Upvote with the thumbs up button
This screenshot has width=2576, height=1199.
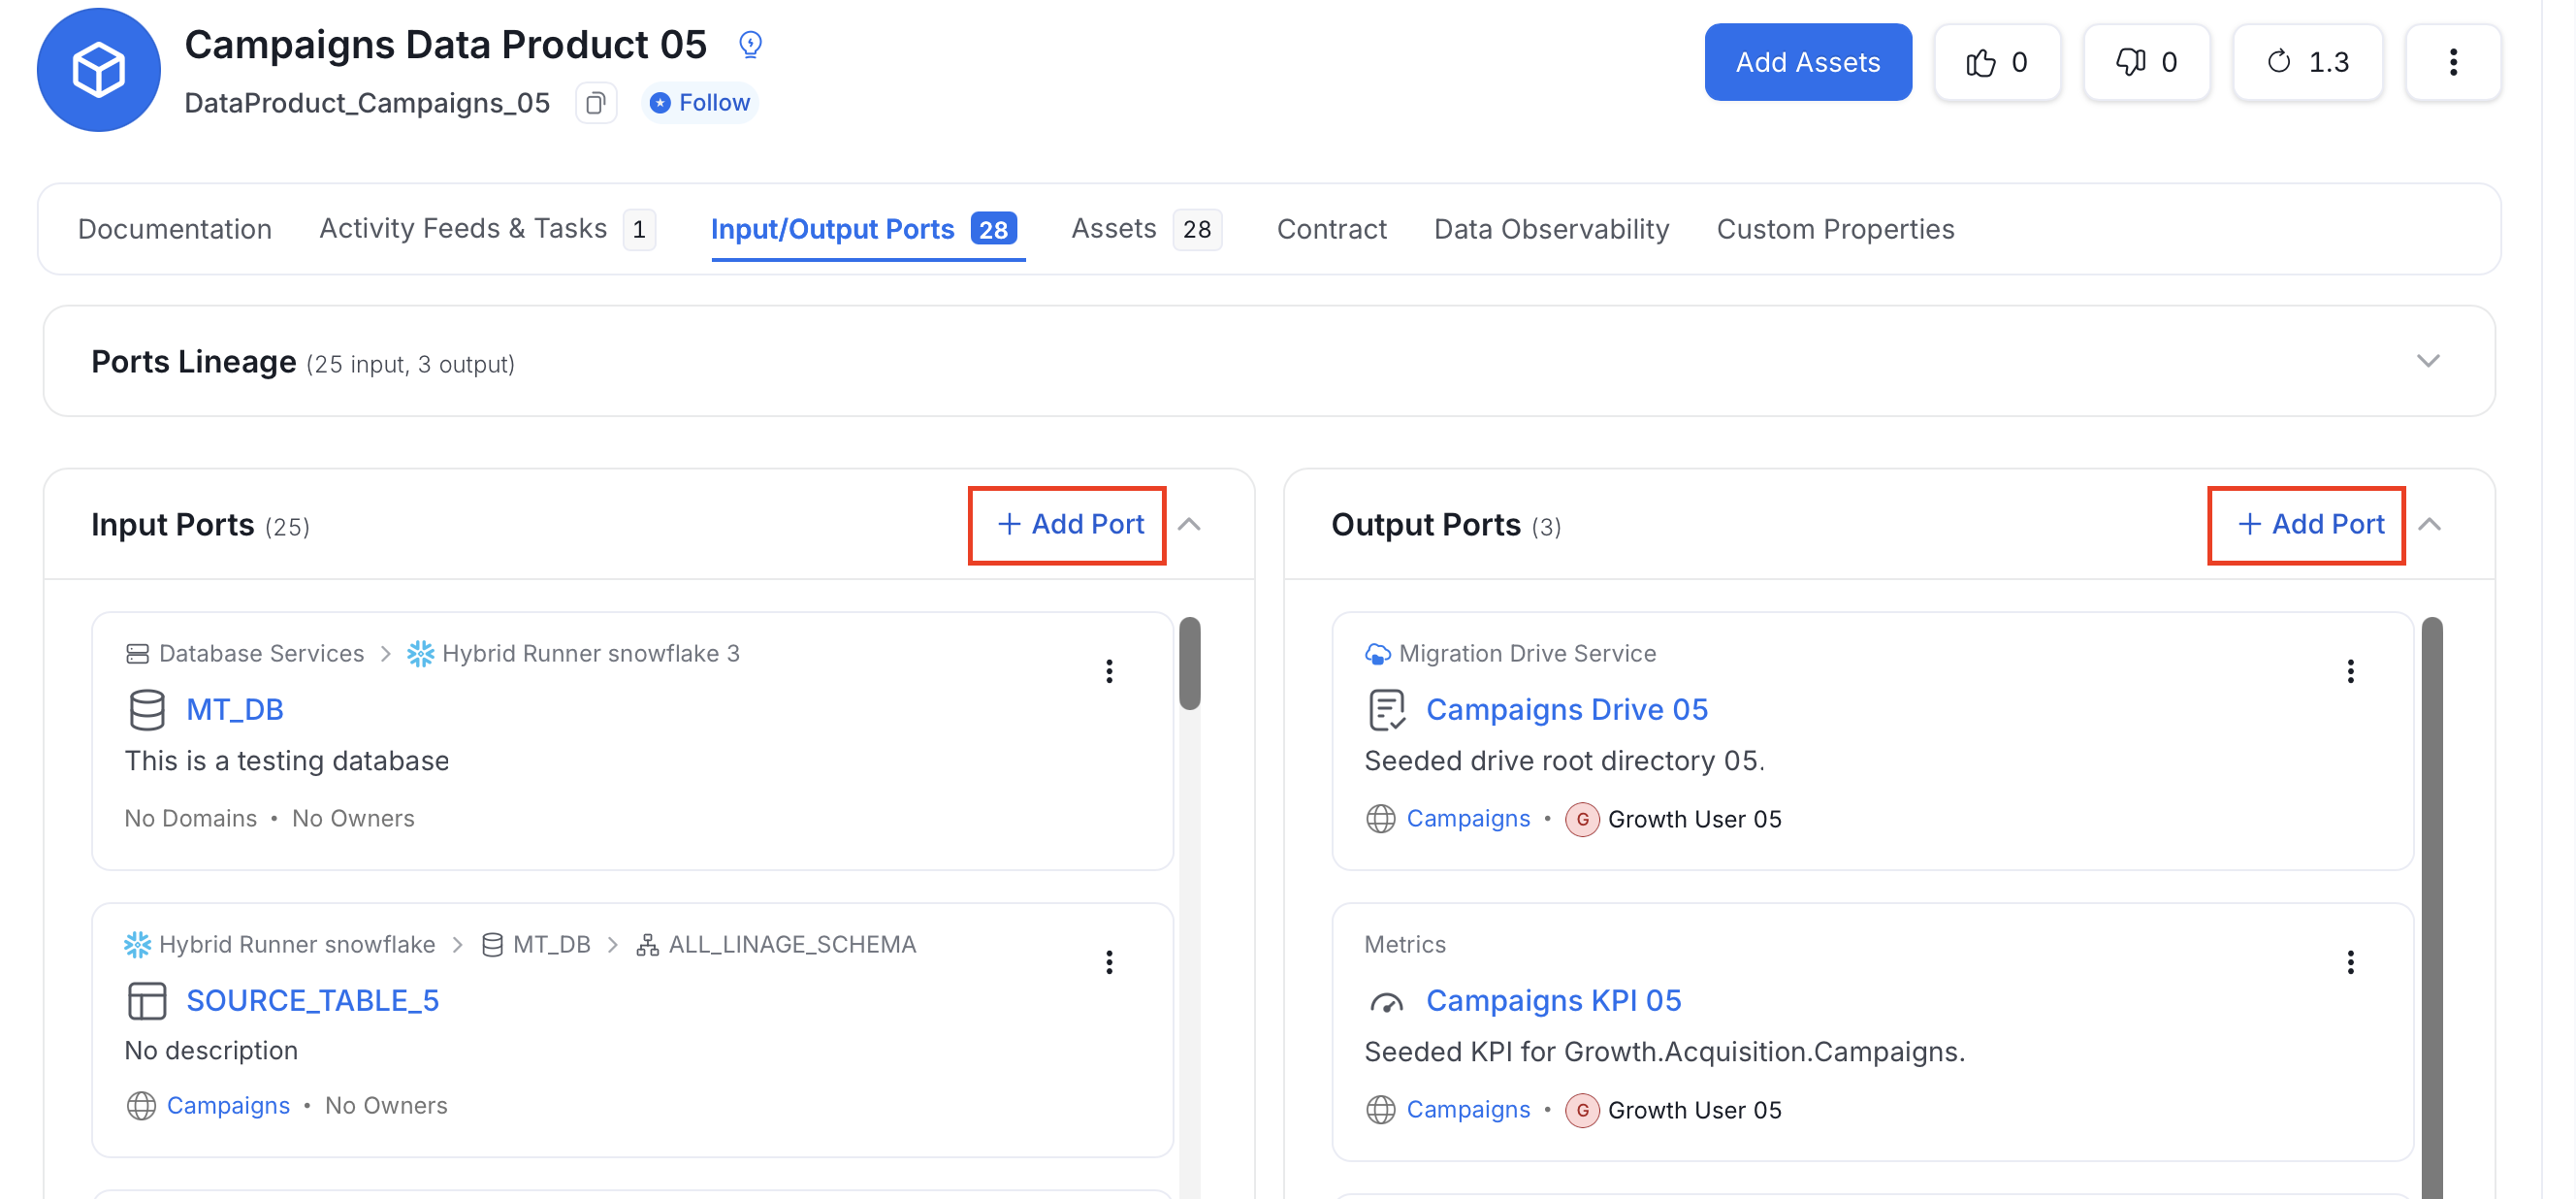1996,62
